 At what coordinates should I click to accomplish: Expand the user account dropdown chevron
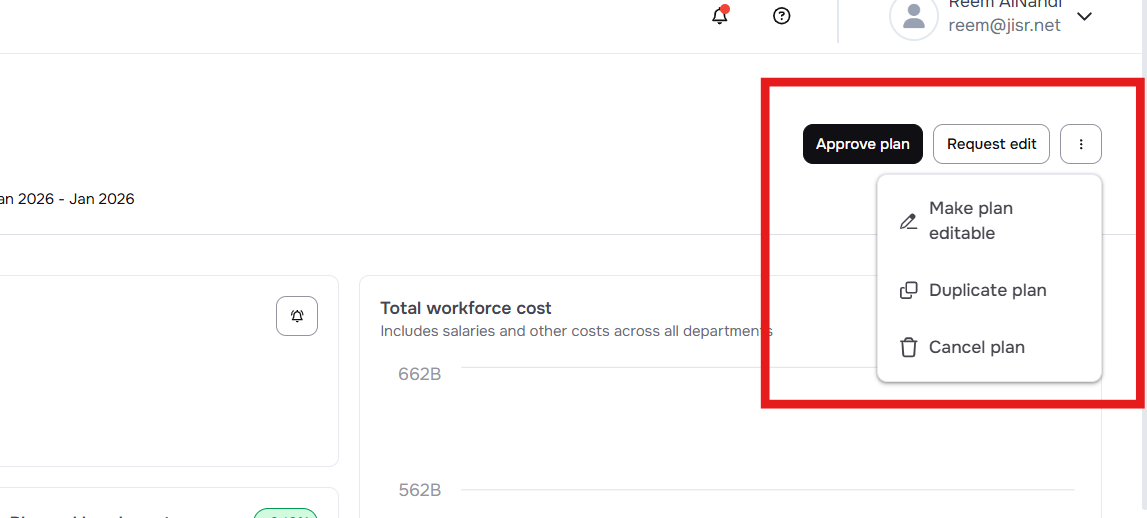(x=1084, y=16)
